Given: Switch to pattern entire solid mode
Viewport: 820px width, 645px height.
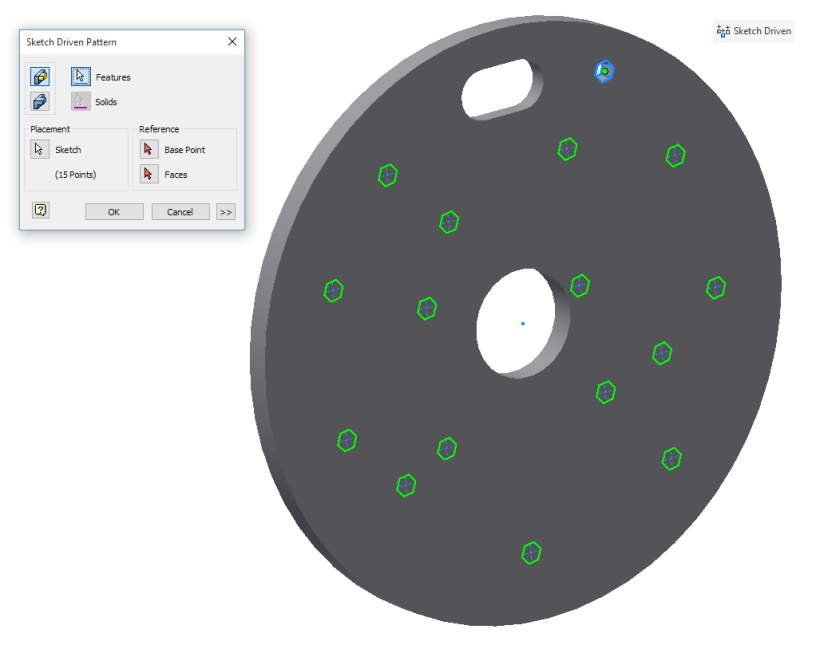Looking at the screenshot, I should pyautogui.click(x=41, y=101).
